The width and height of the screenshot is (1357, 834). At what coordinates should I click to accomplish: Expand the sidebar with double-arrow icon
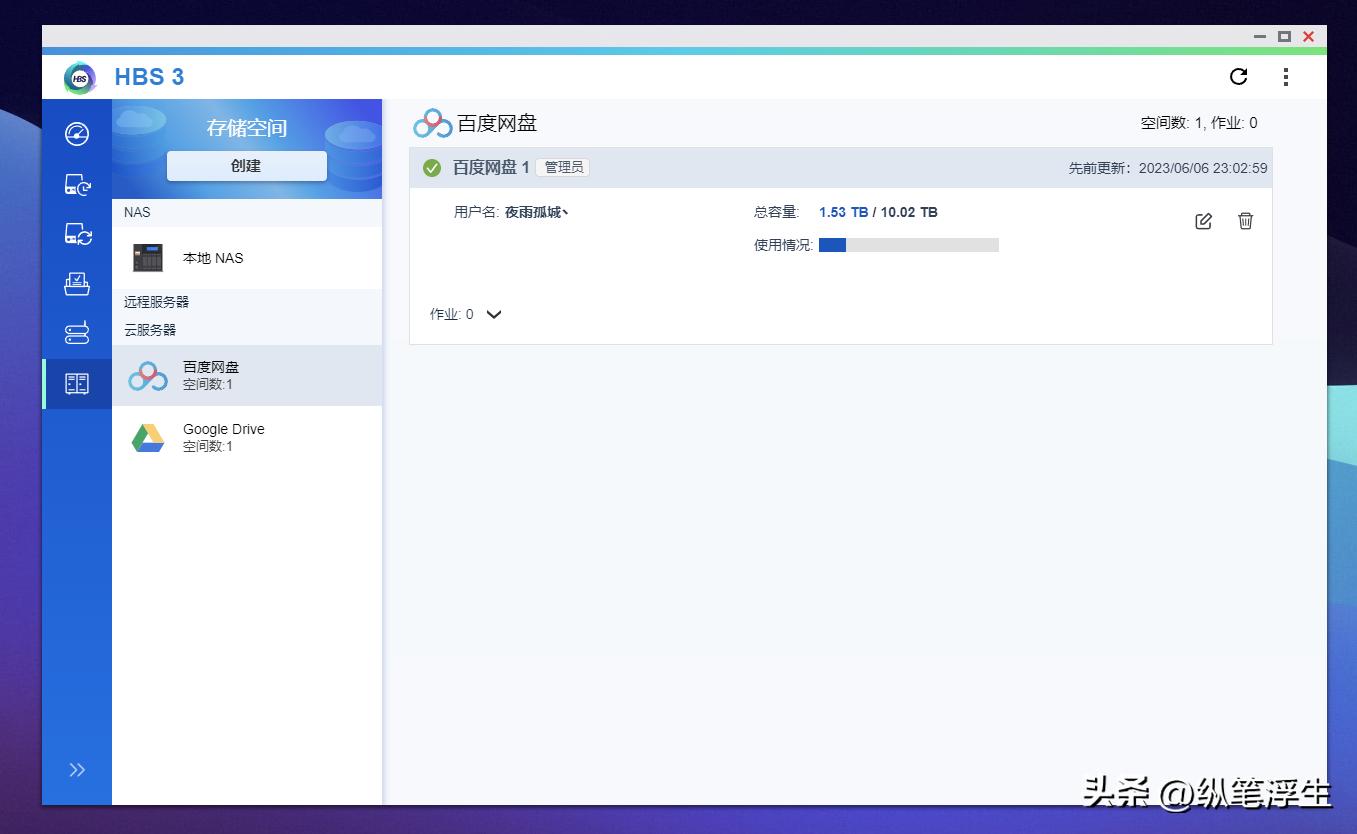(77, 770)
